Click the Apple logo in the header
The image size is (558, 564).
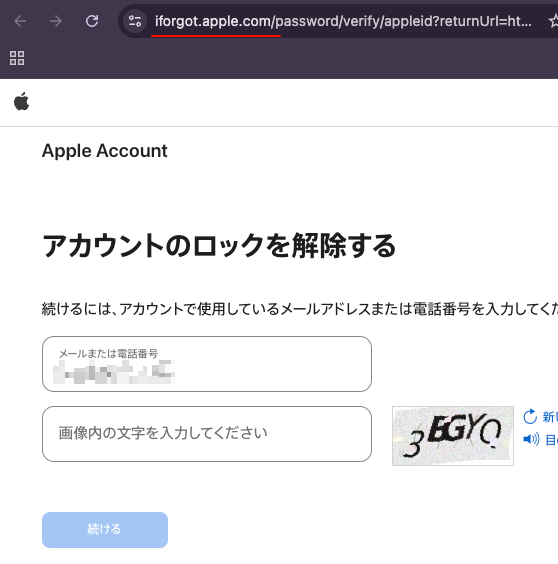[x=22, y=101]
